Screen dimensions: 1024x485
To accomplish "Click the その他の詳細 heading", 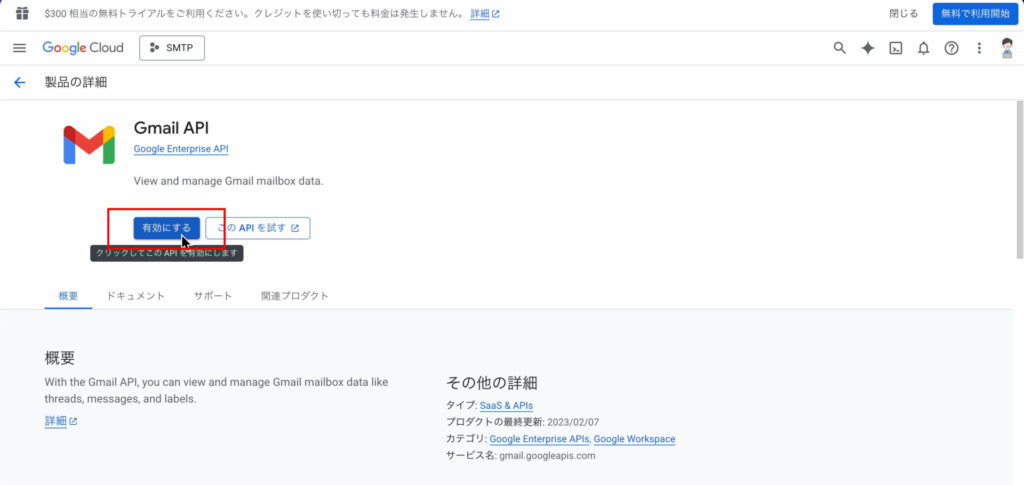I will [492, 383].
